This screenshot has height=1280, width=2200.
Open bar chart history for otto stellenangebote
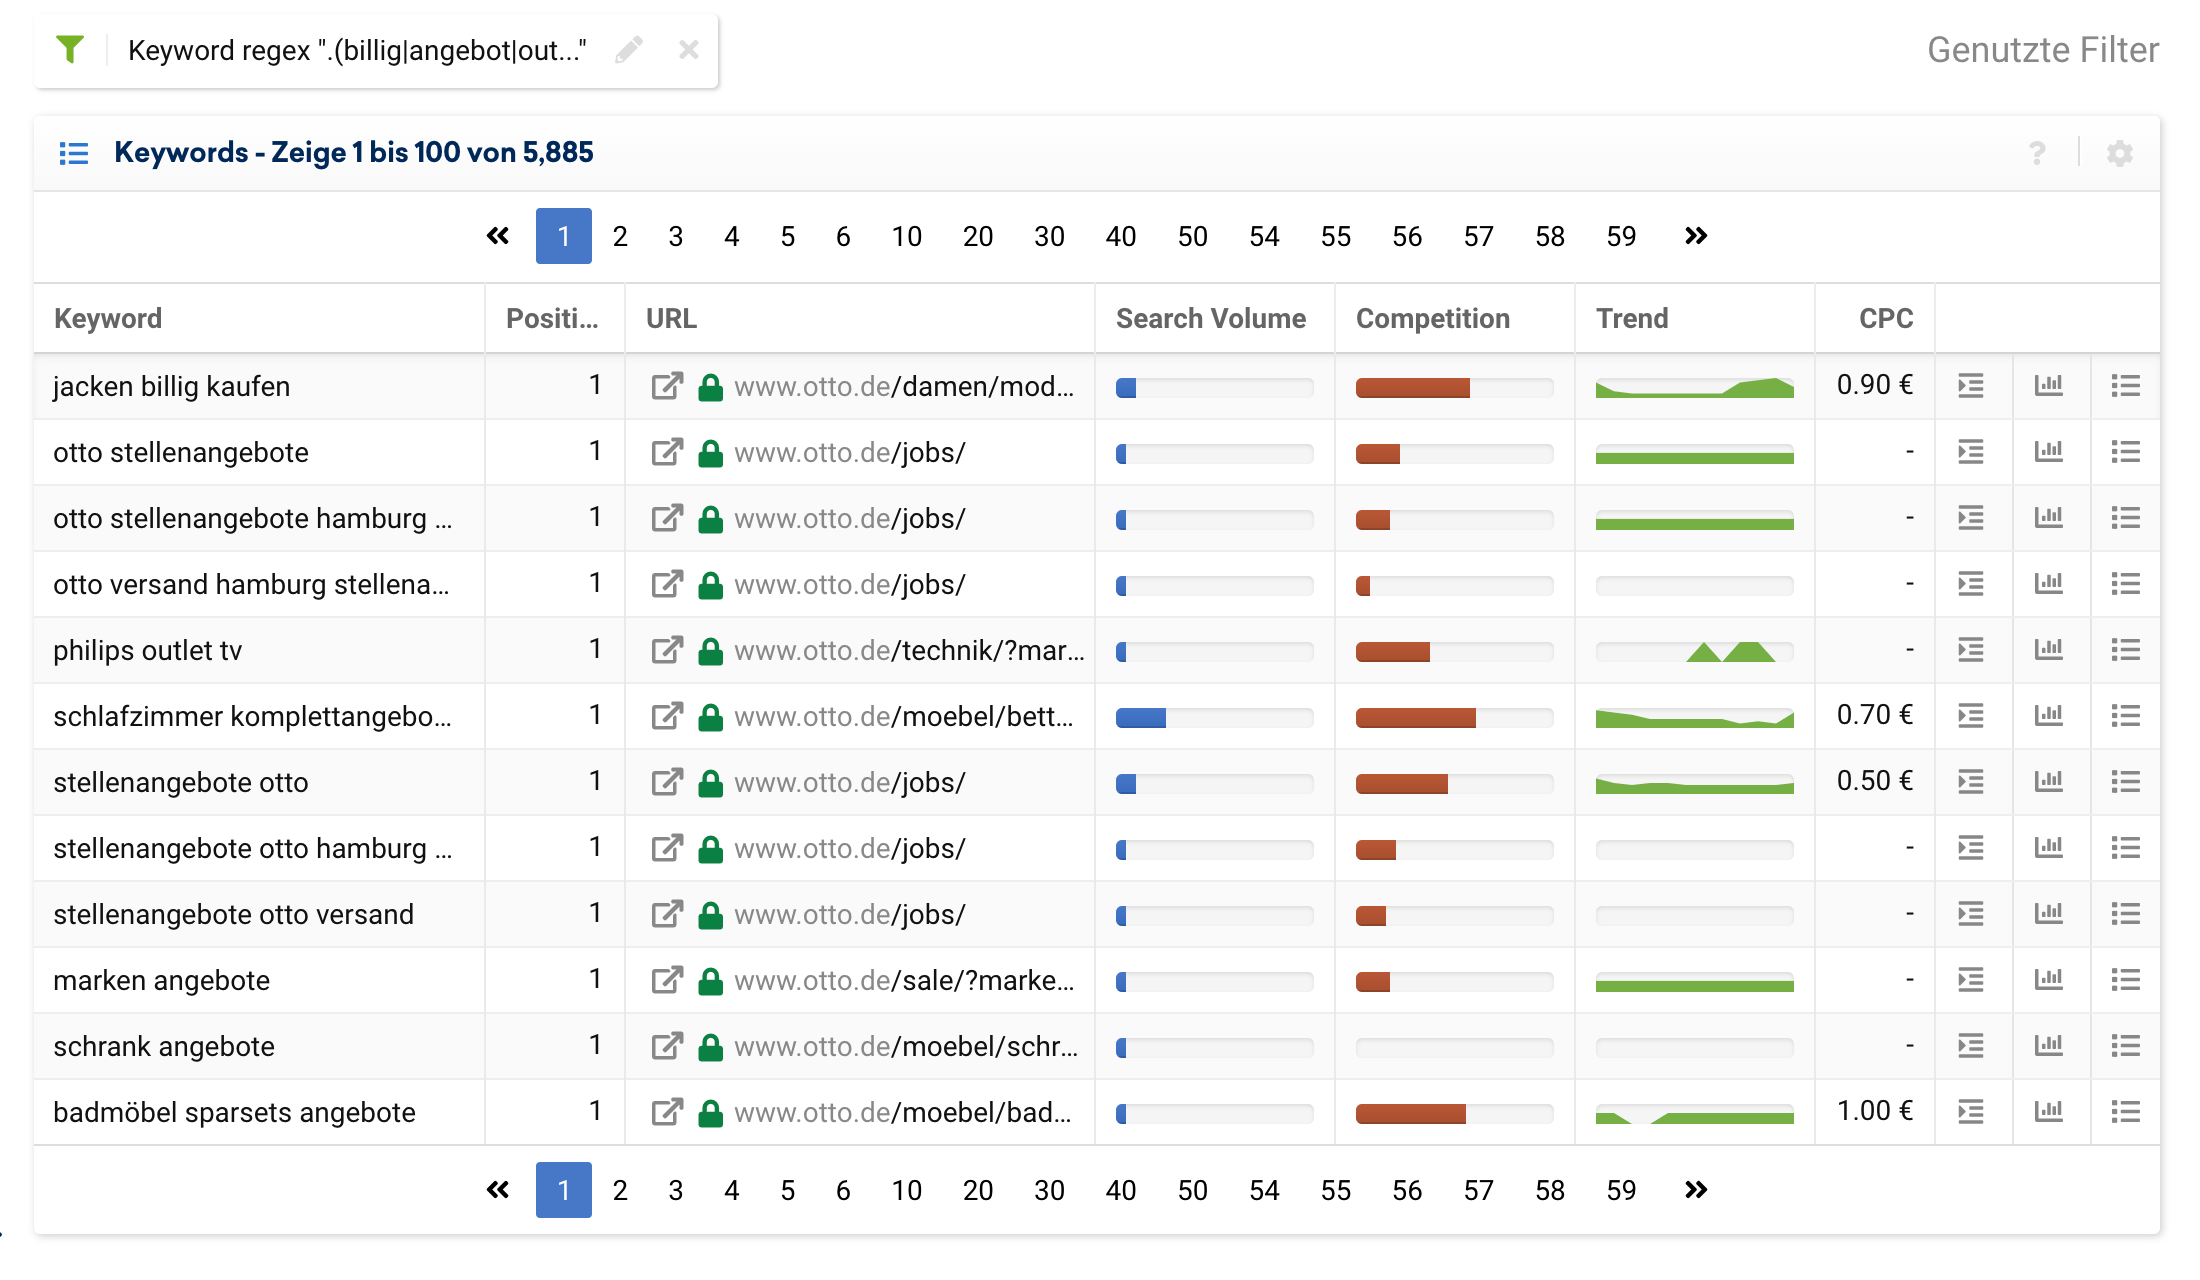click(2048, 451)
